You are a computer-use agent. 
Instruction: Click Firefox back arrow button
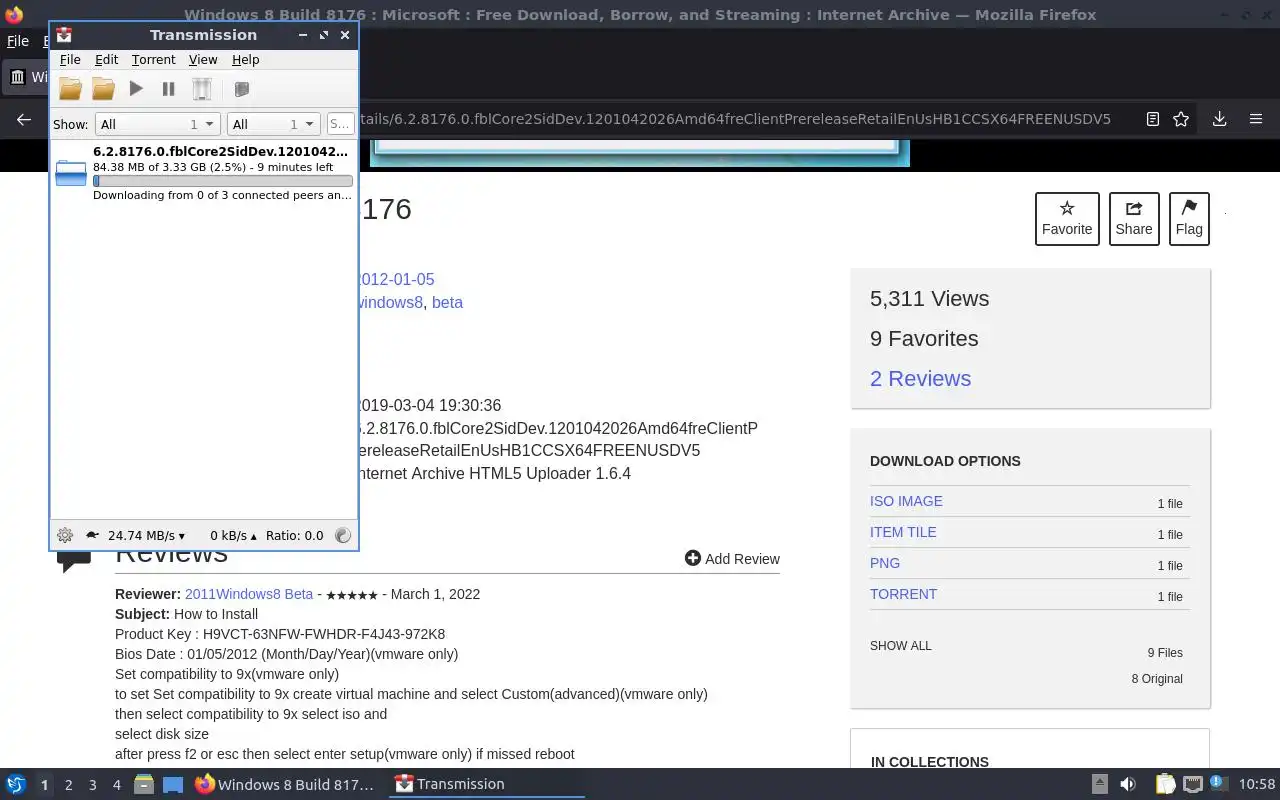24,119
